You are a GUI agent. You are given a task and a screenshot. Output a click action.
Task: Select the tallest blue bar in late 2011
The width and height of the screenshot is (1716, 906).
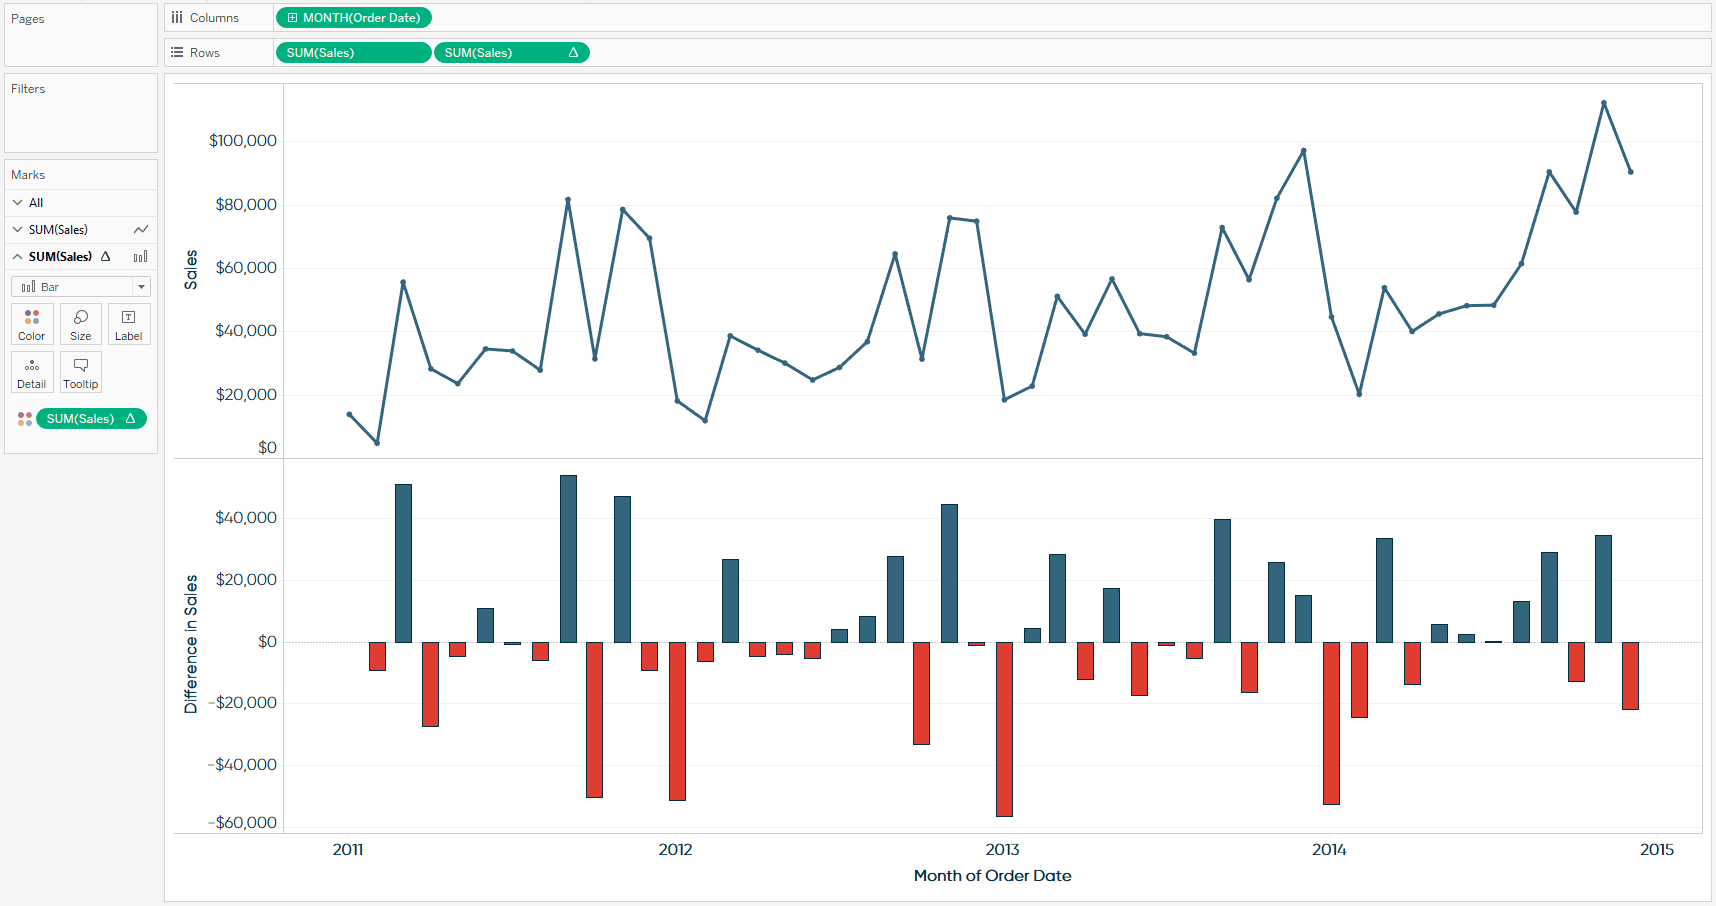568,558
